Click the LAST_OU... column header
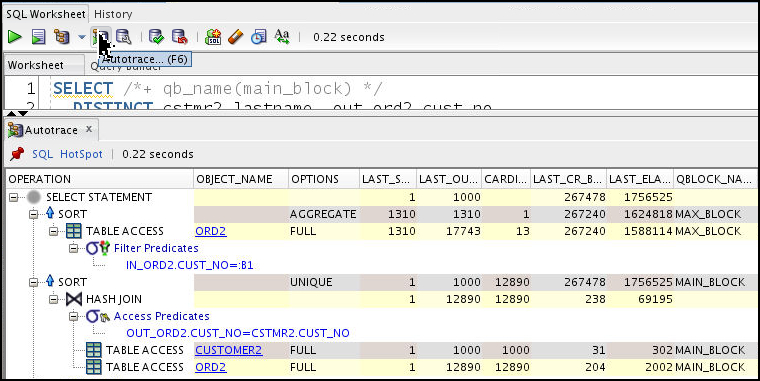This screenshot has height=381, width=760. point(449,179)
